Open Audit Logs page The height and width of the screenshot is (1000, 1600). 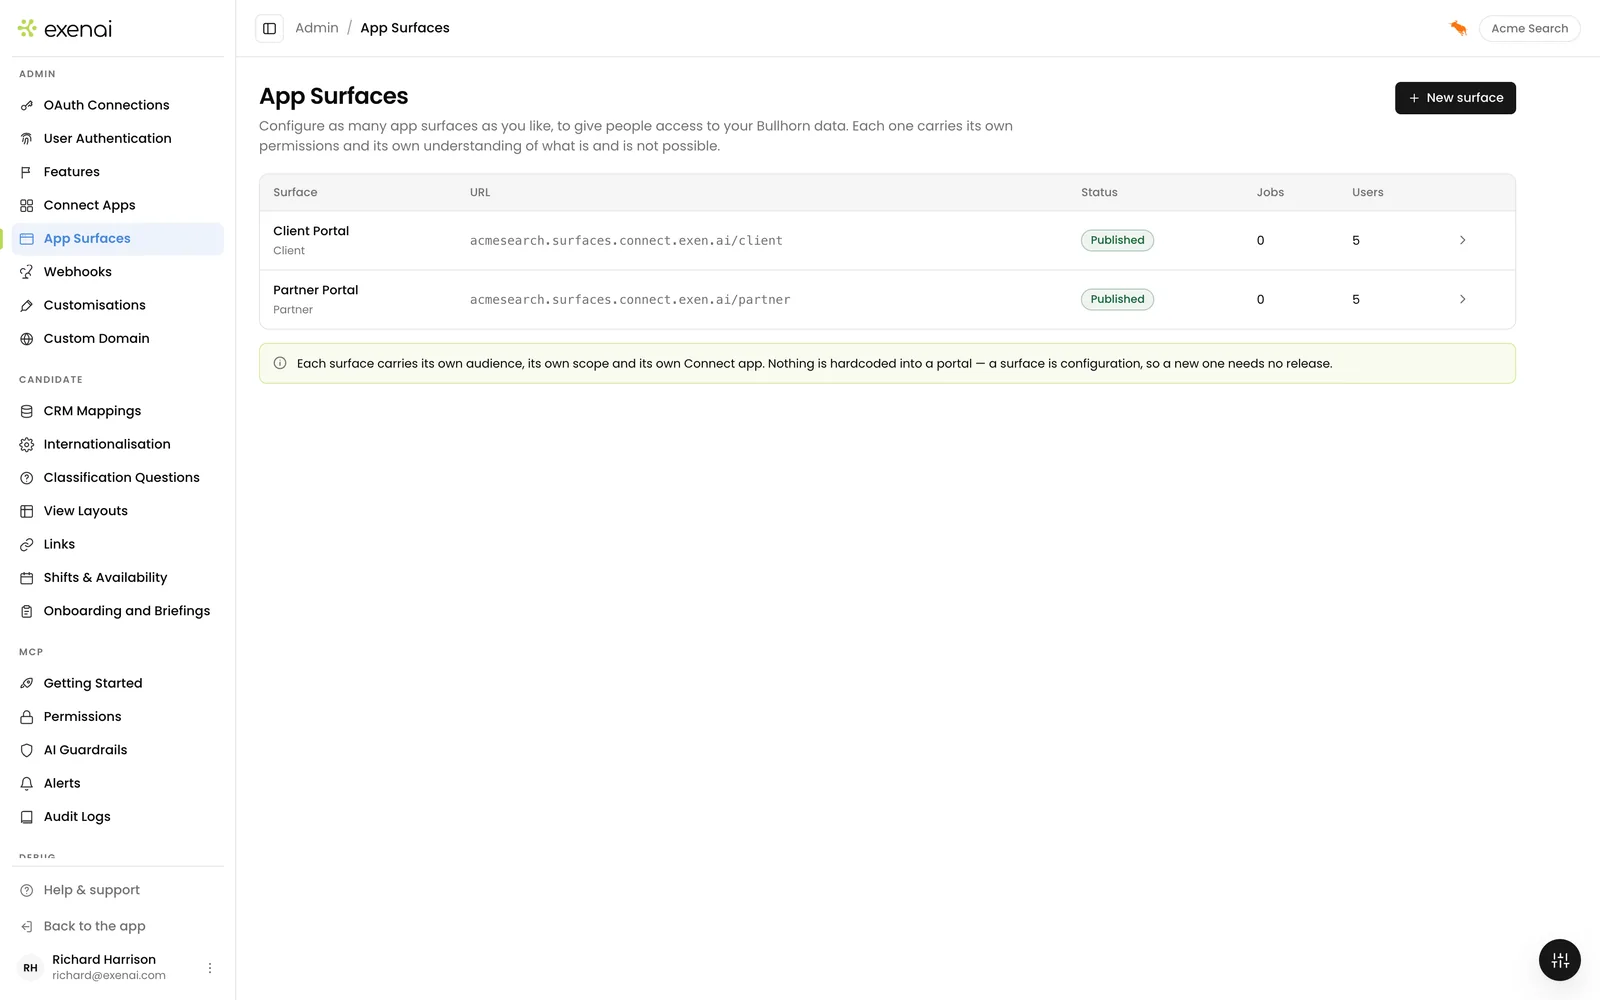click(118, 816)
